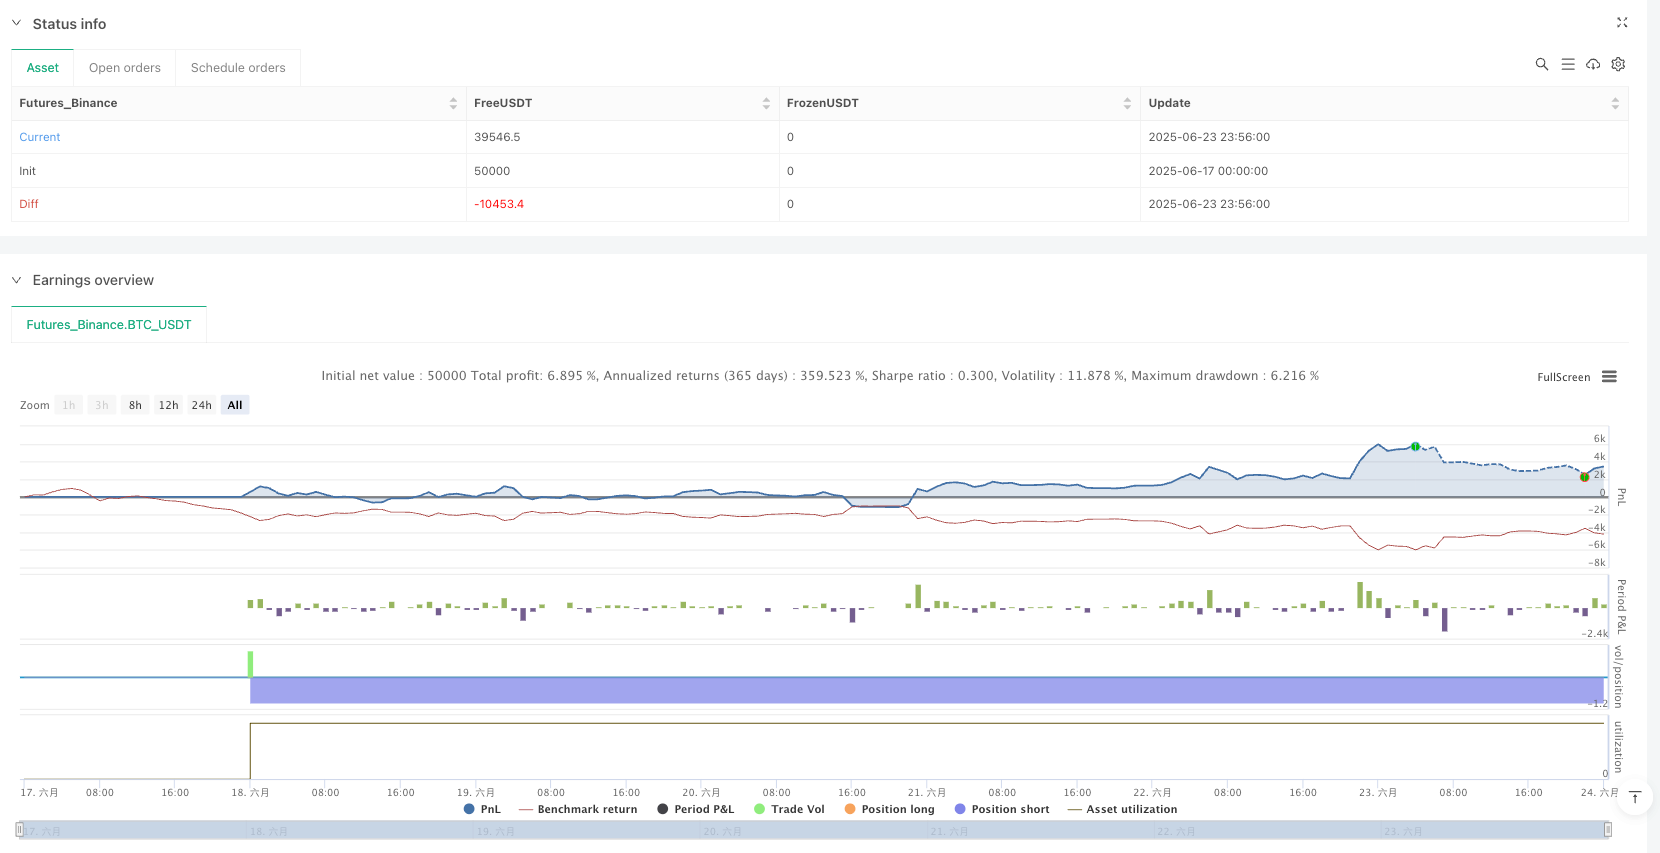Viewport: 1660px width, 853px height.
Task: Click the right handle of range navigator
Action: [1607, 829]
